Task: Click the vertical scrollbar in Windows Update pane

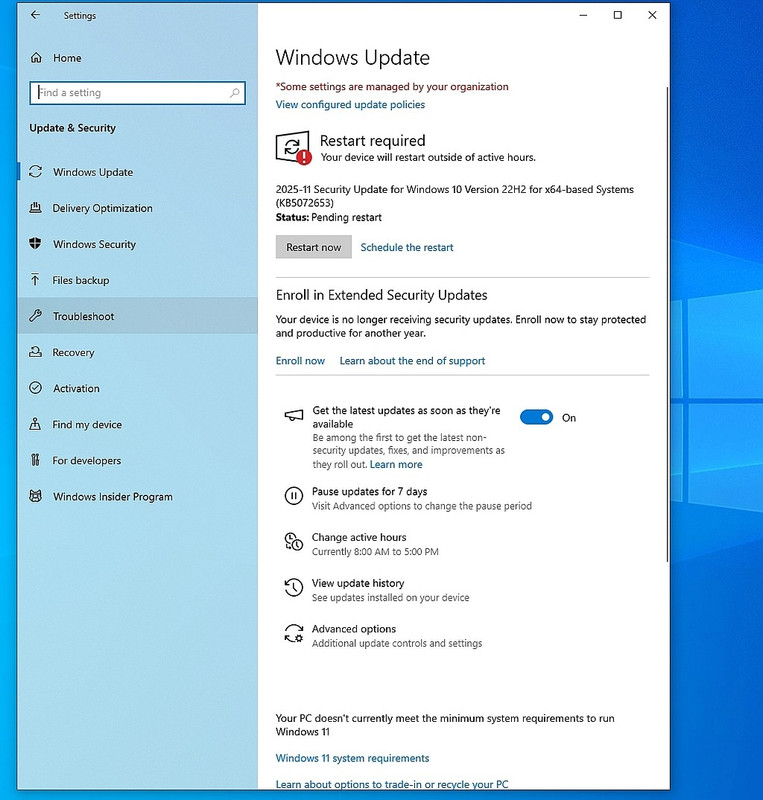Action: coord(667,324)
